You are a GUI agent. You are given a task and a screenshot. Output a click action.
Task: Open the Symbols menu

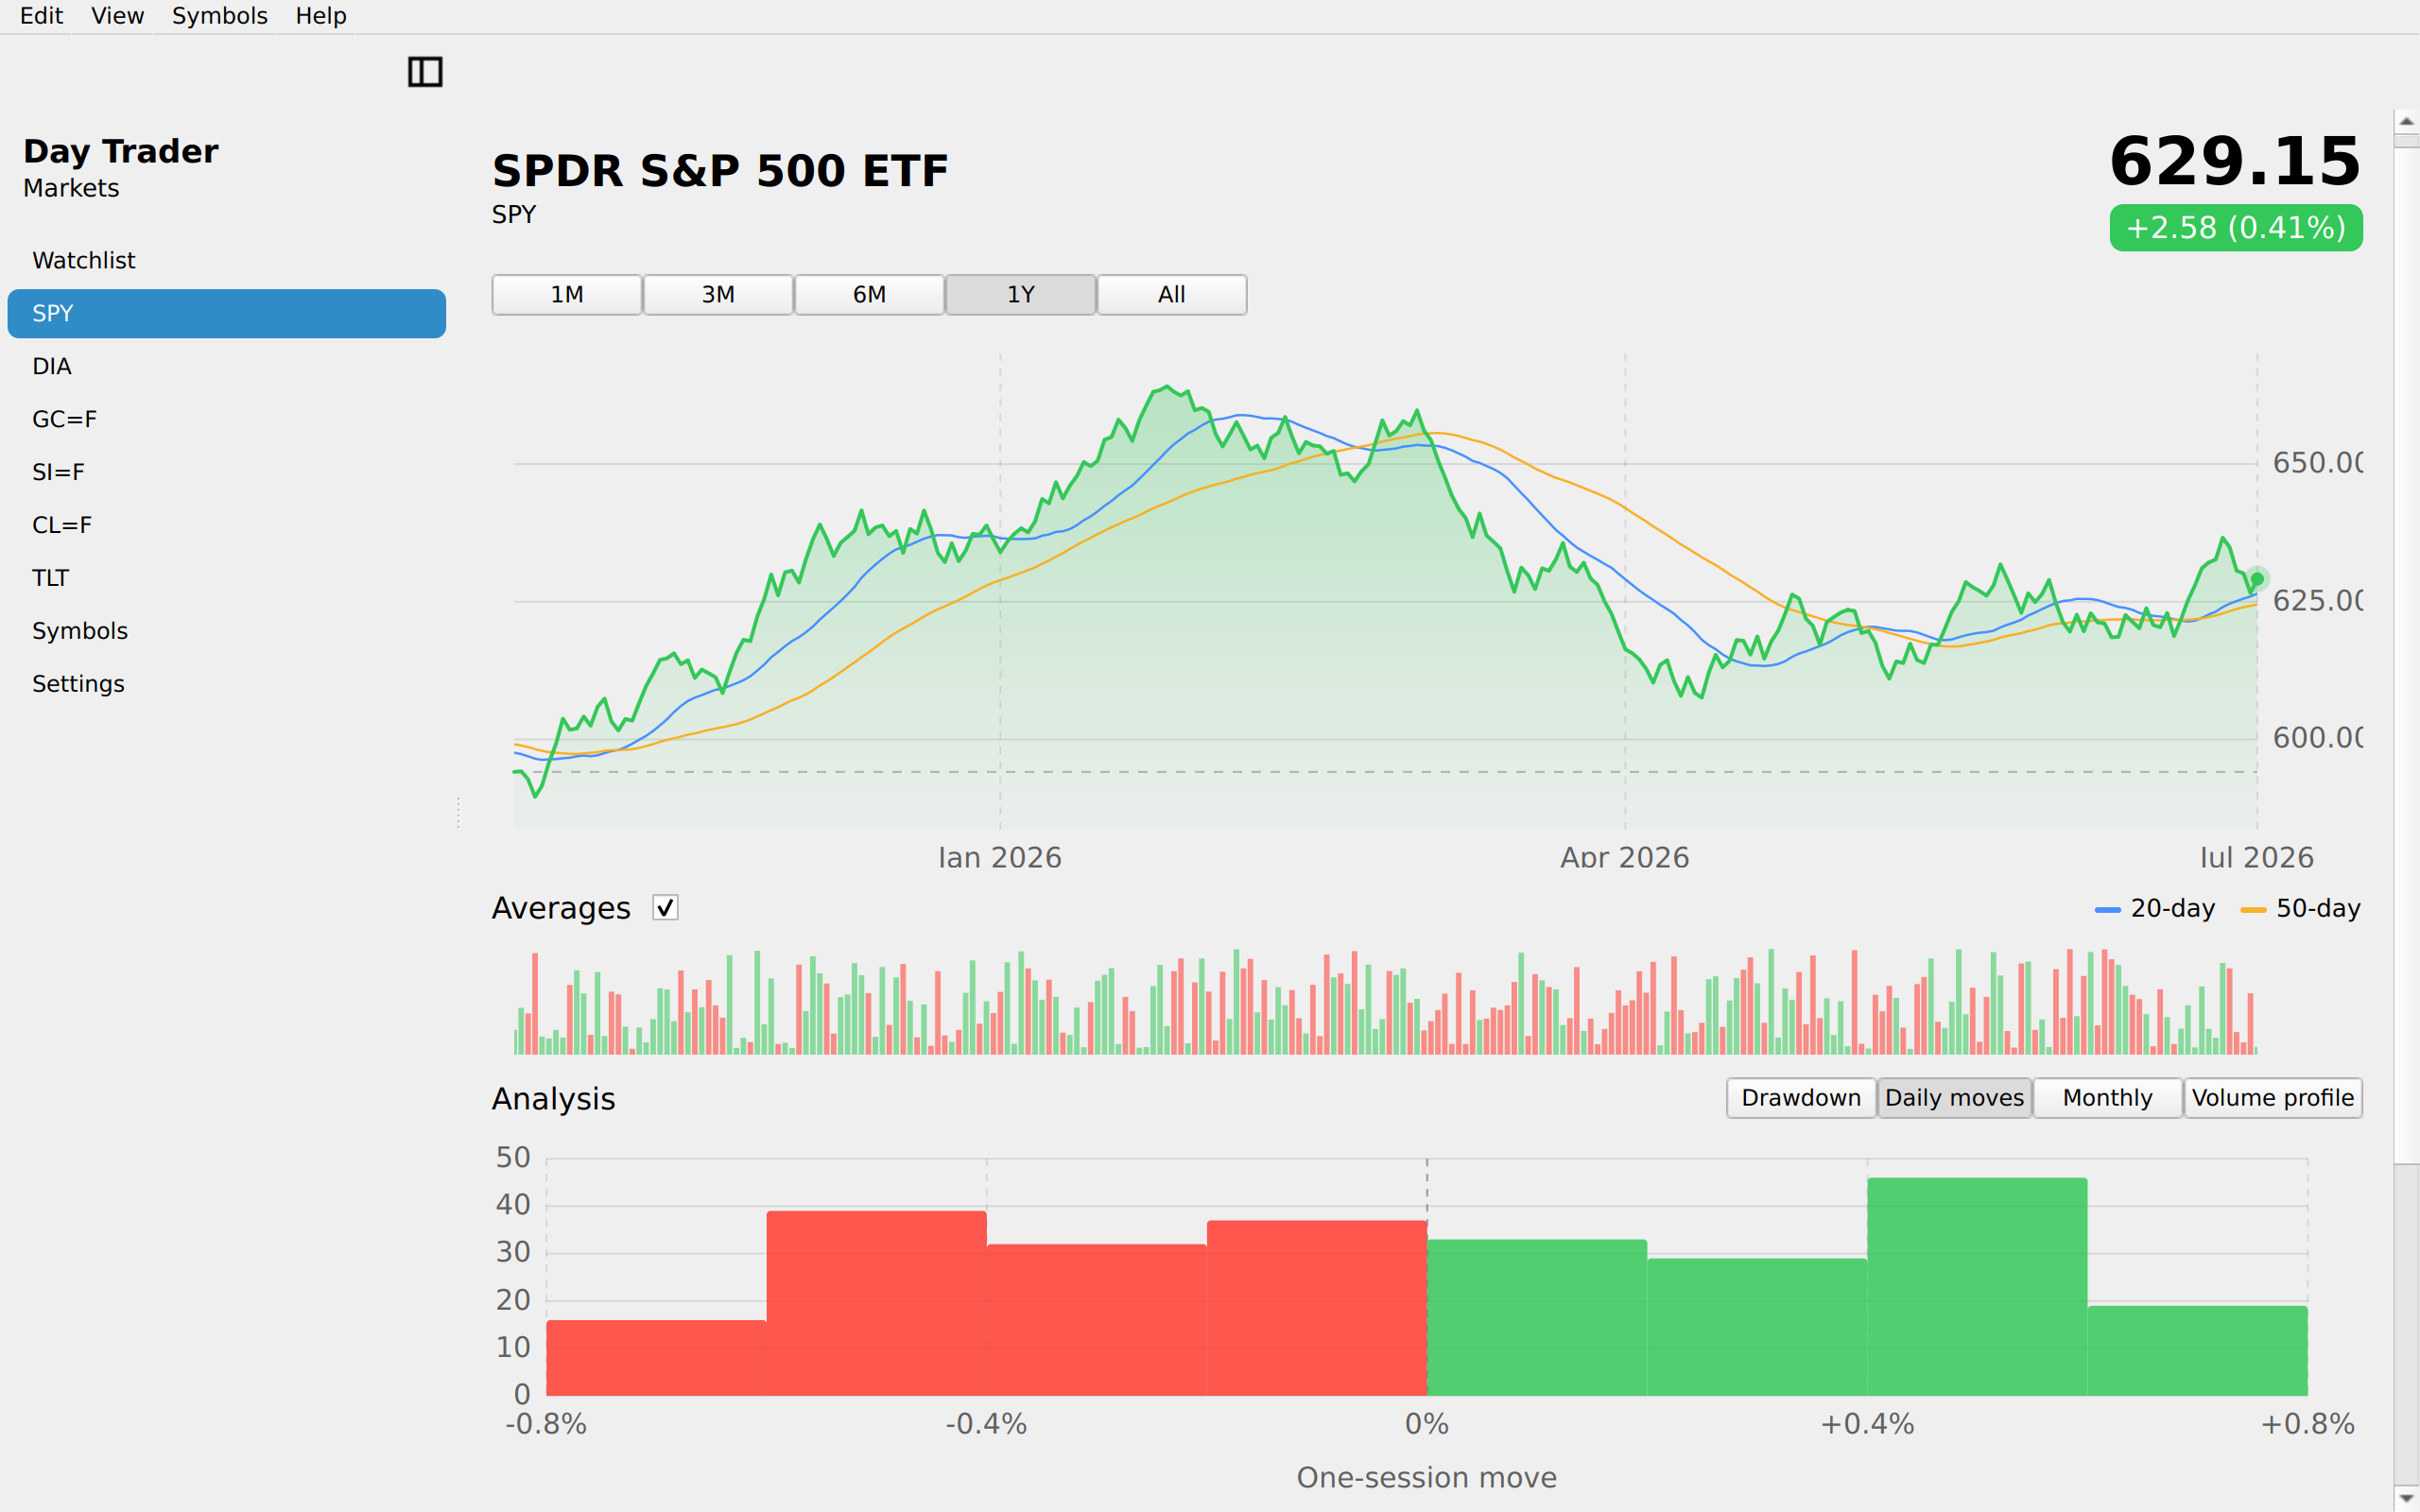coord(220,16)
